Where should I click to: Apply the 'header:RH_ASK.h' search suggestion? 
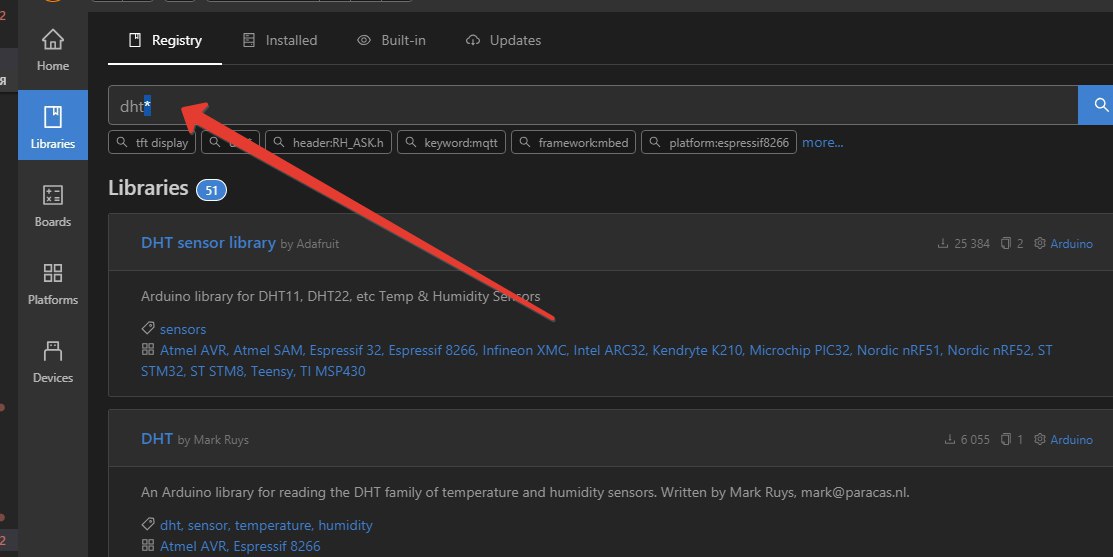point(328,143)
